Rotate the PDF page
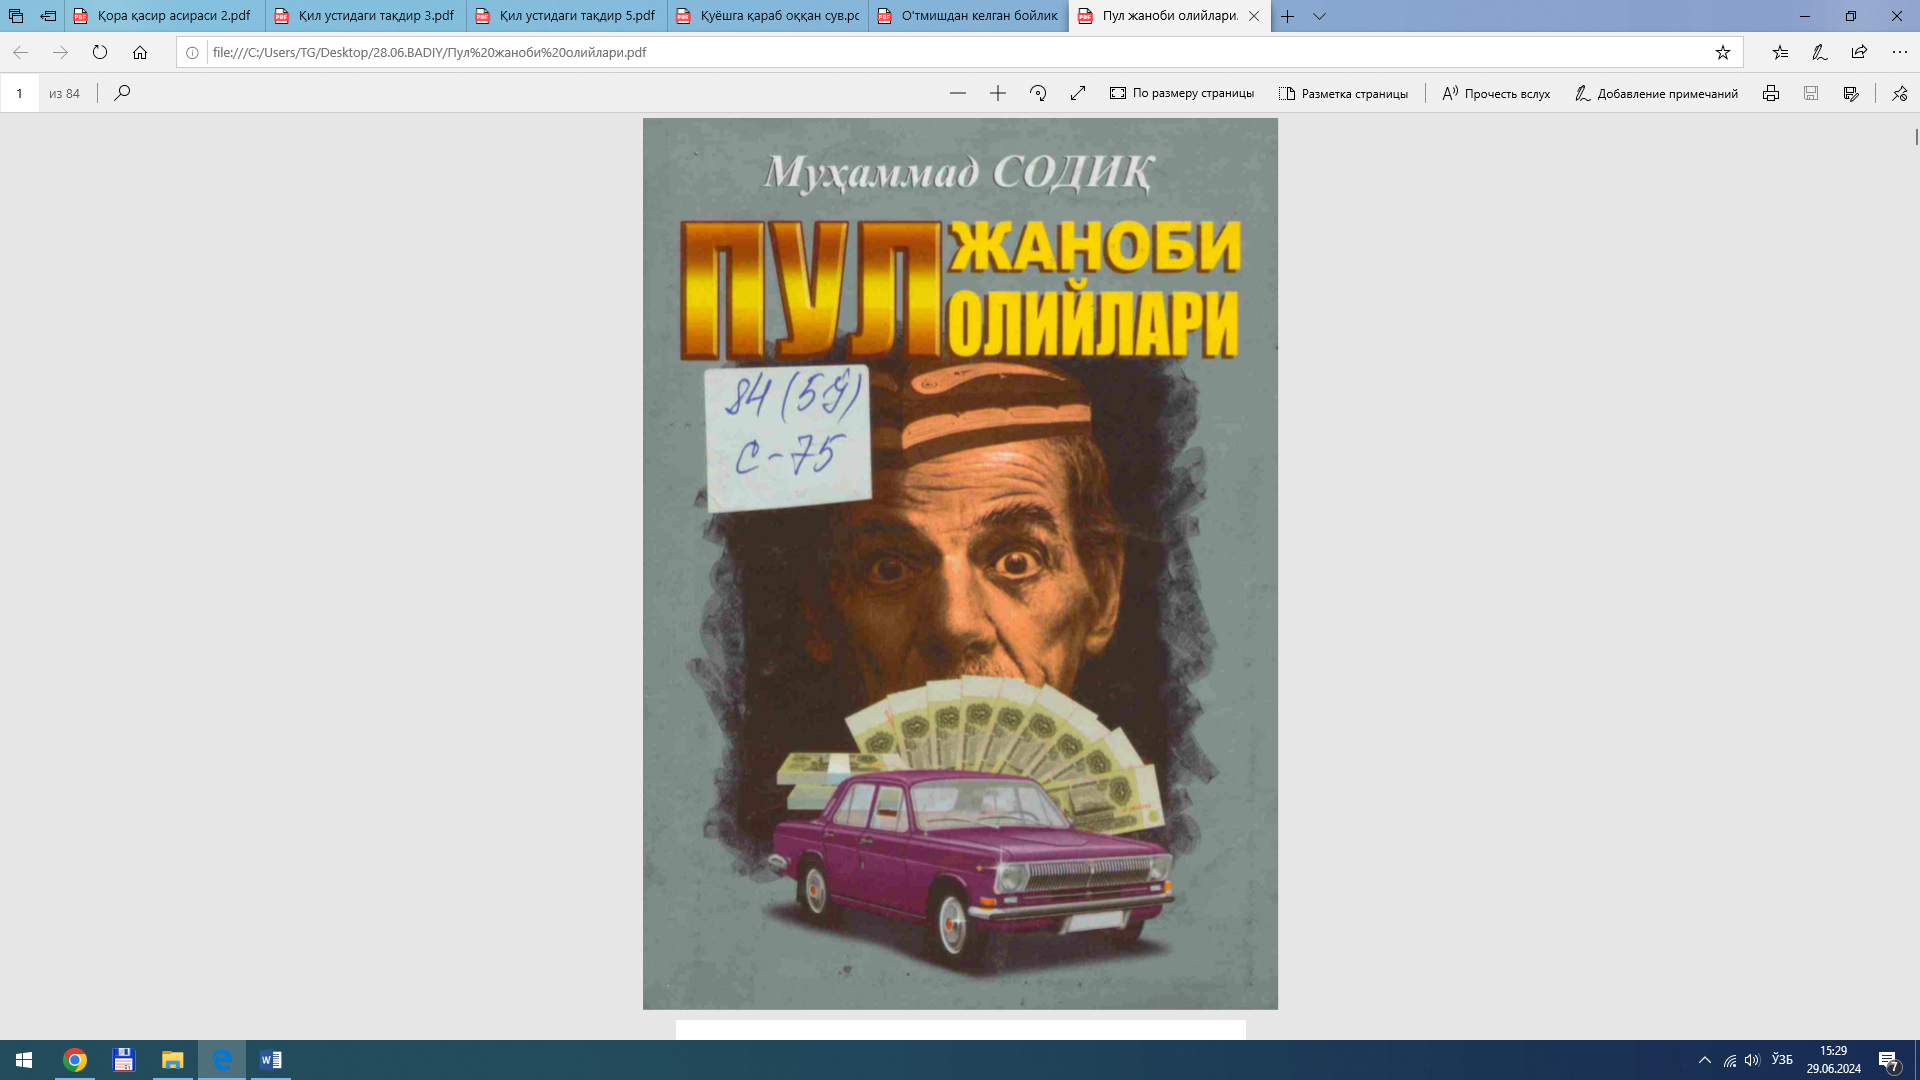 tap(1038, 93)
